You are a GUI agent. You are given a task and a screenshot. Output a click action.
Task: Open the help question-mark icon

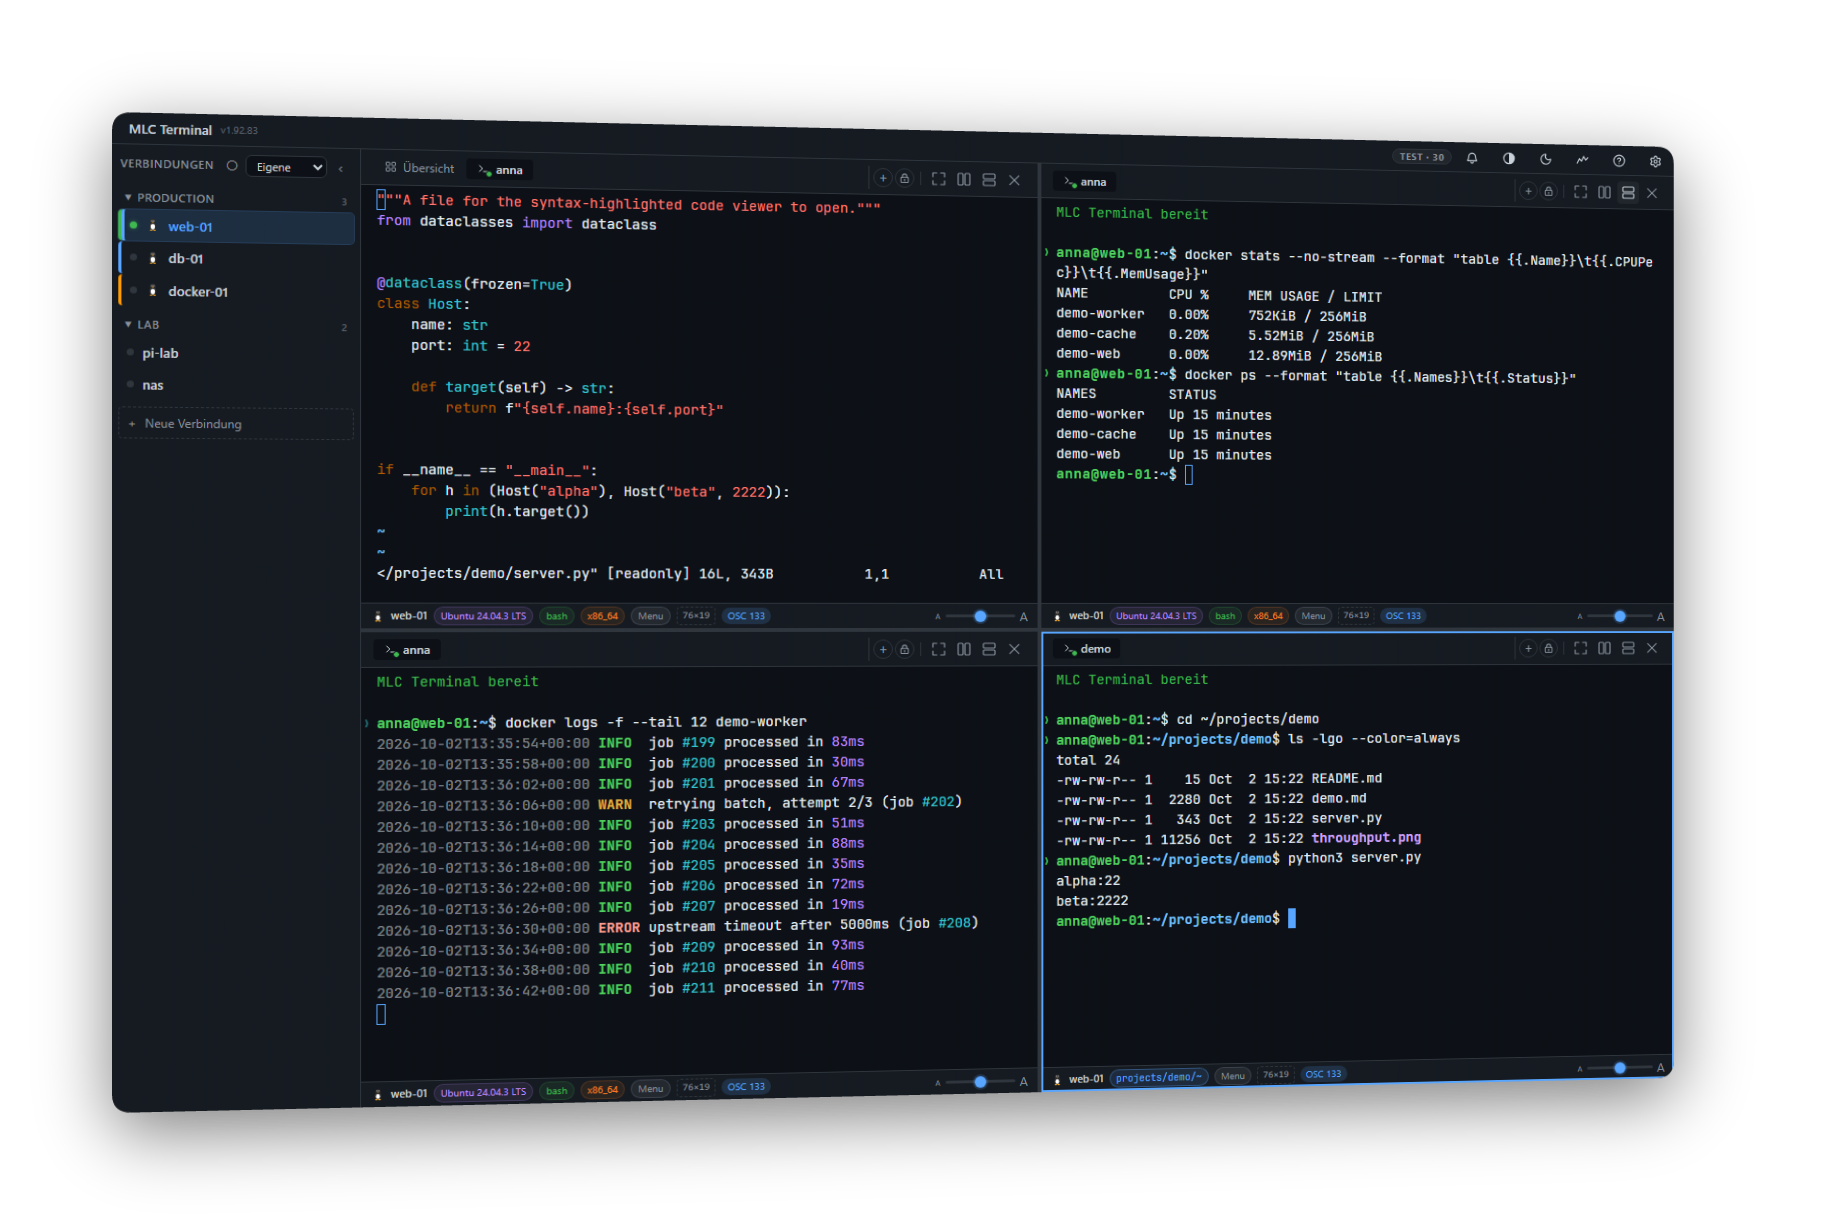(1619, 160)
